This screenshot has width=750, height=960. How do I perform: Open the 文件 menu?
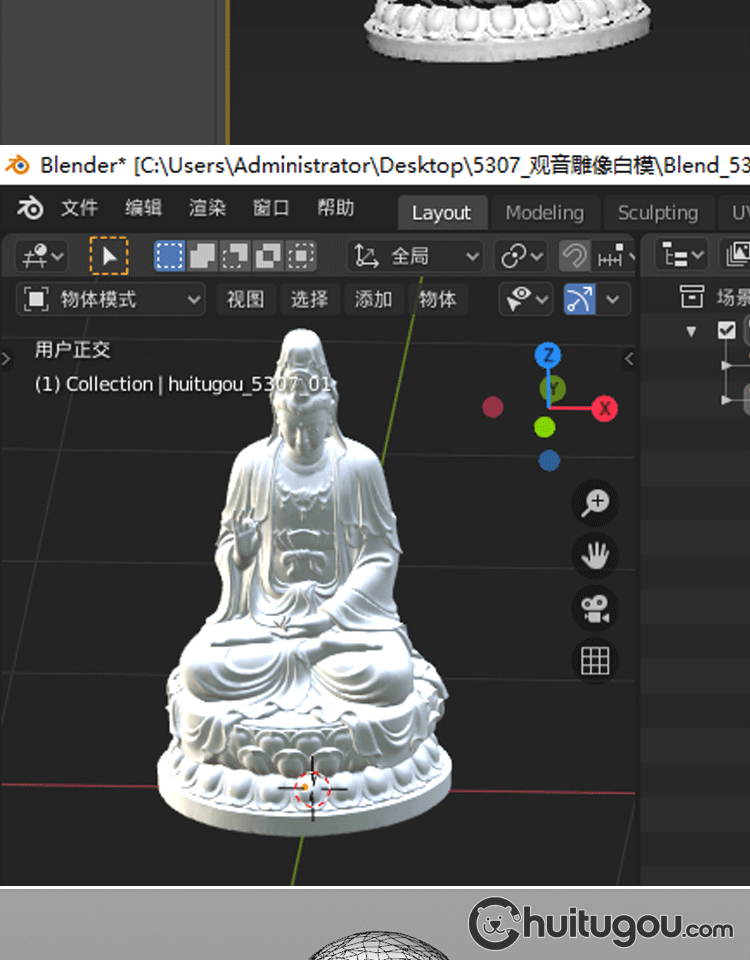click(79, 208)
